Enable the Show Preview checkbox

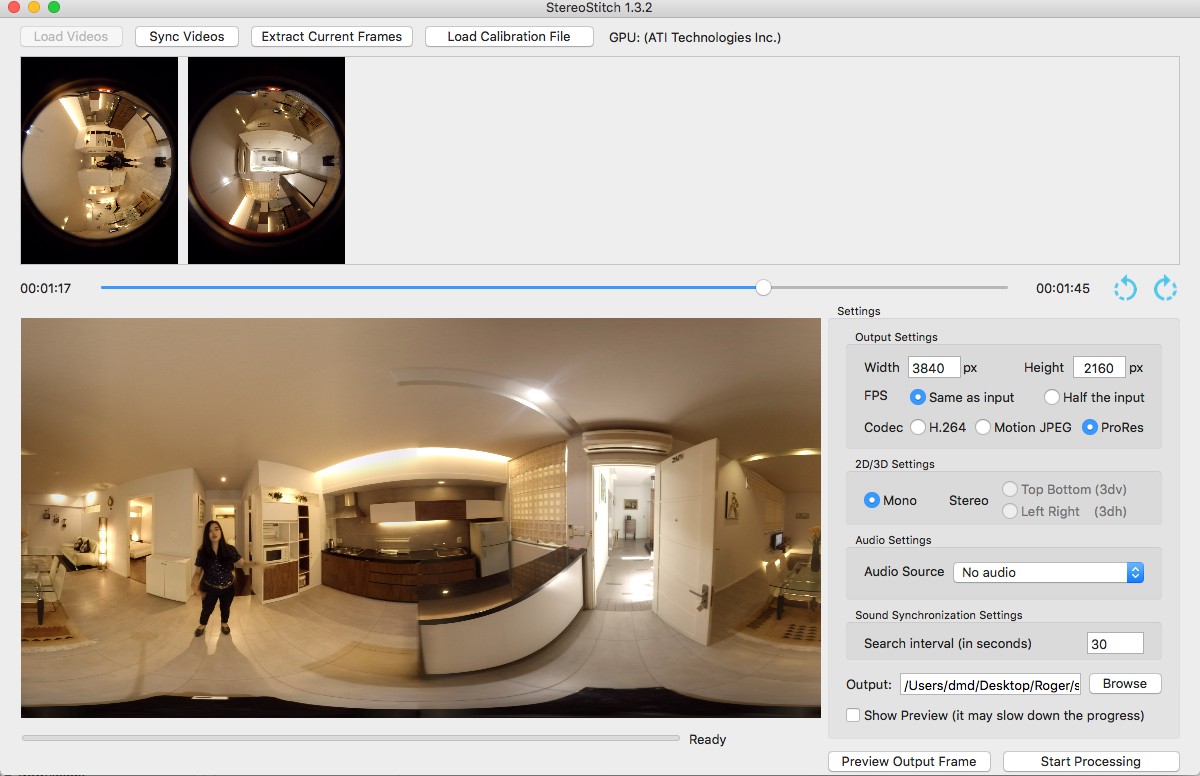tap(853, 715)
